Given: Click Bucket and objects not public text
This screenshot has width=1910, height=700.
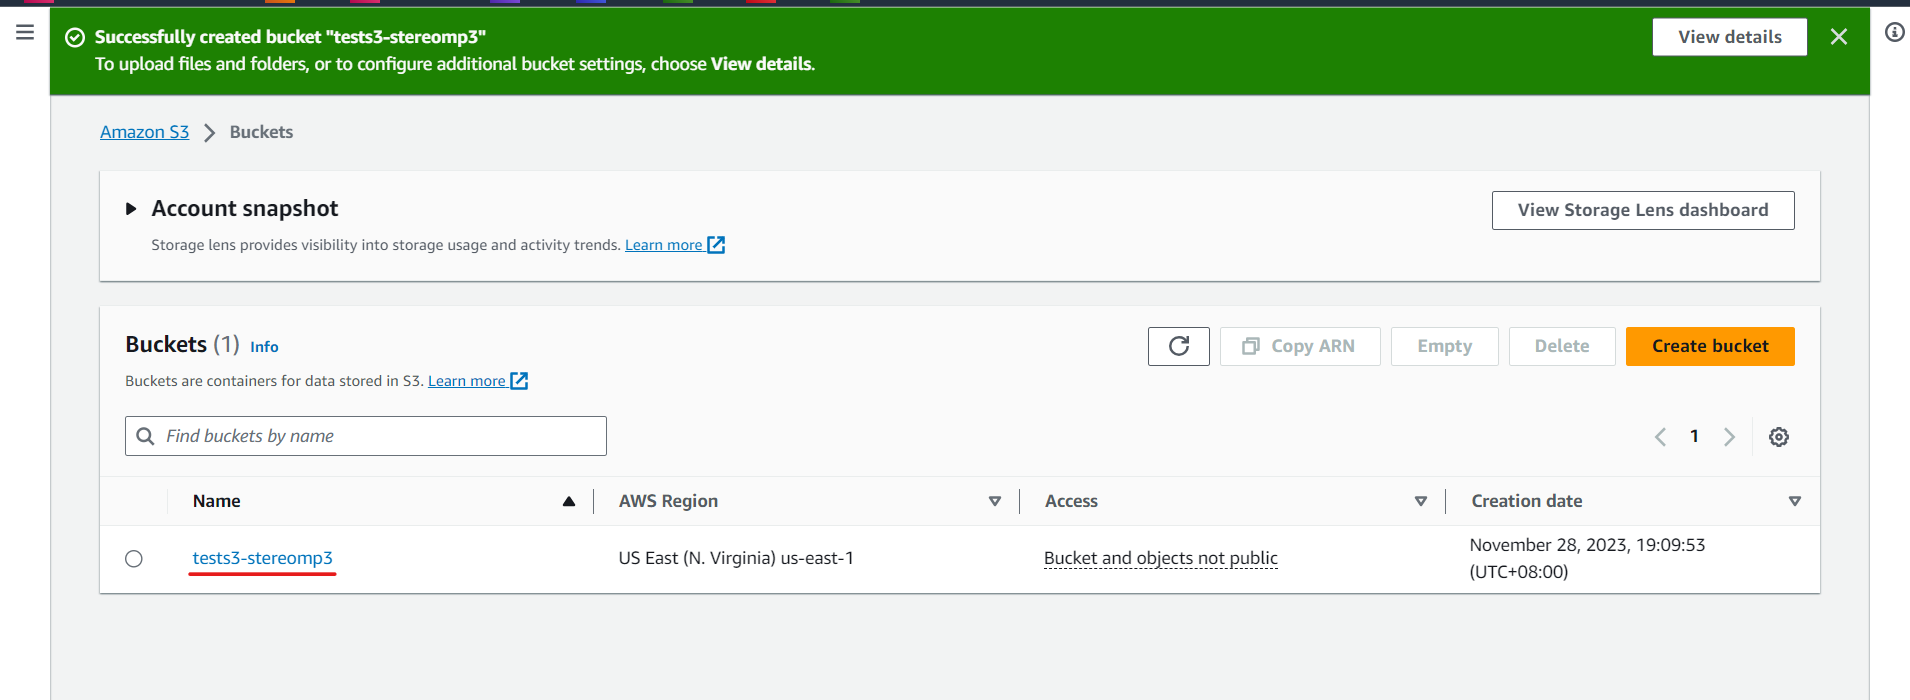Looking at the screenshot, I should pos(1160,558).
